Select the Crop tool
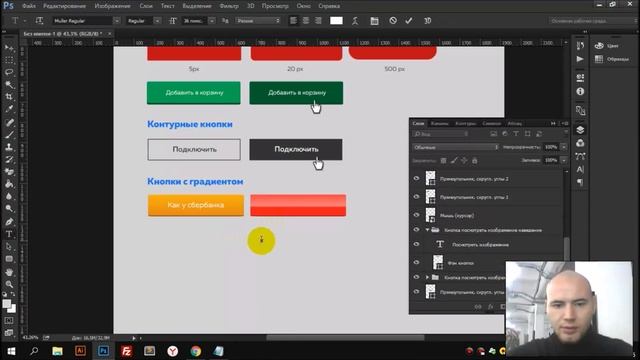This screenshot has height=360, width=640. (x=9, y=97)
